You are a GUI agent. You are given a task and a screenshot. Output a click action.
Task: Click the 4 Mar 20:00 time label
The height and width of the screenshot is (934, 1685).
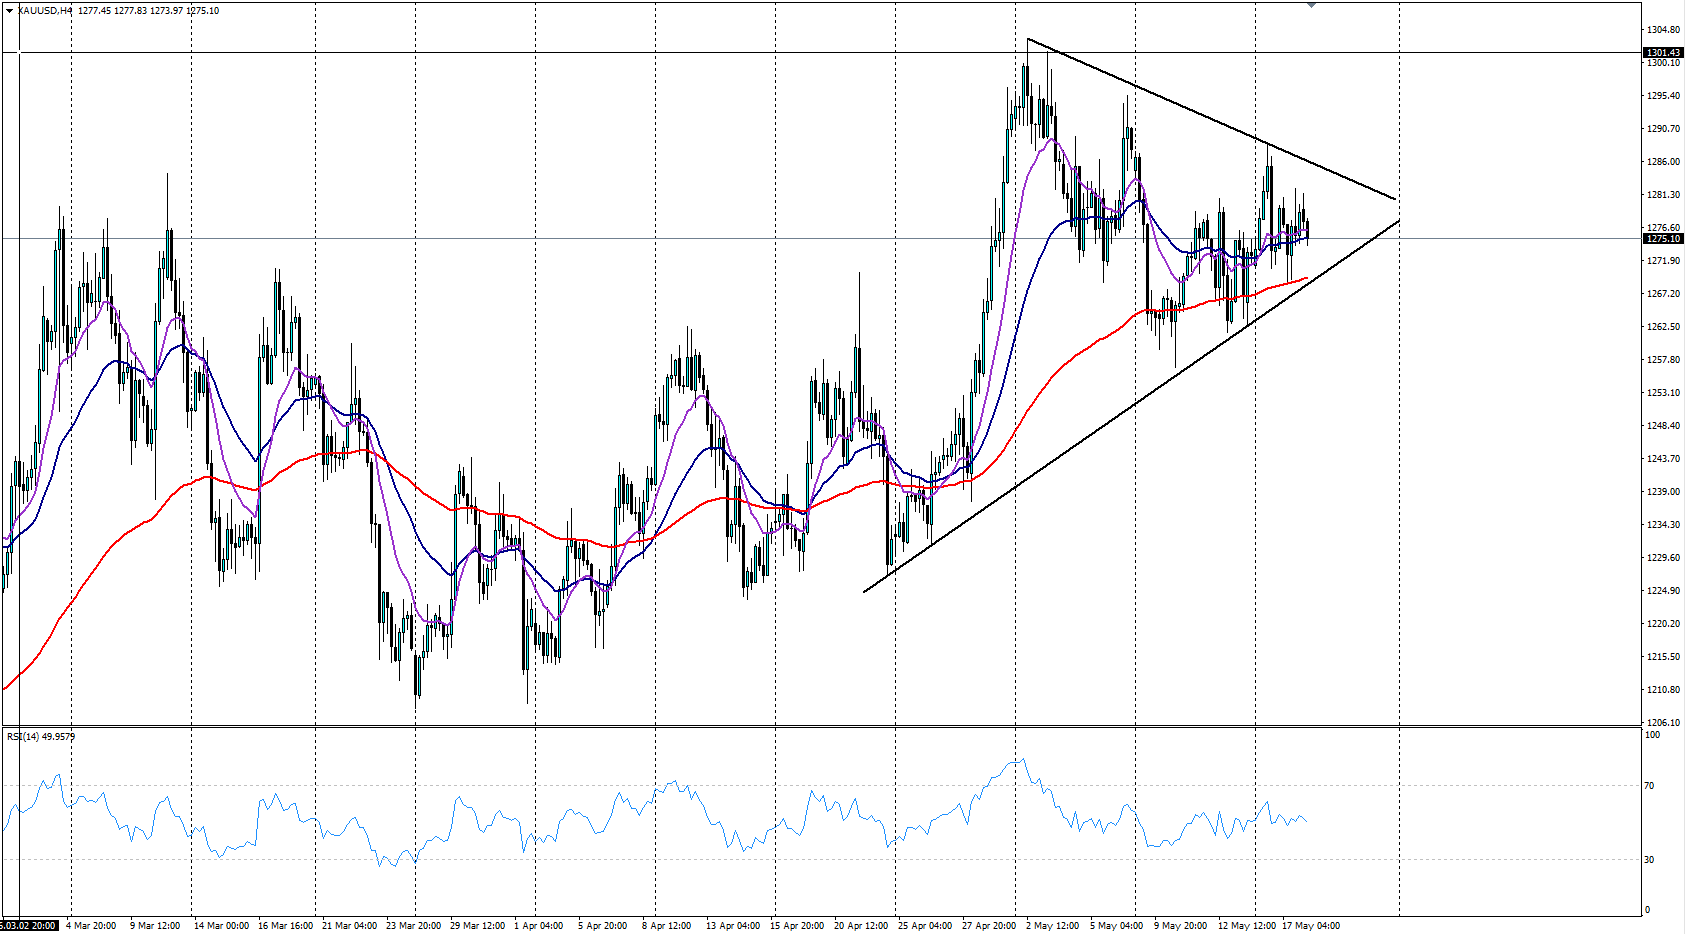91,926
